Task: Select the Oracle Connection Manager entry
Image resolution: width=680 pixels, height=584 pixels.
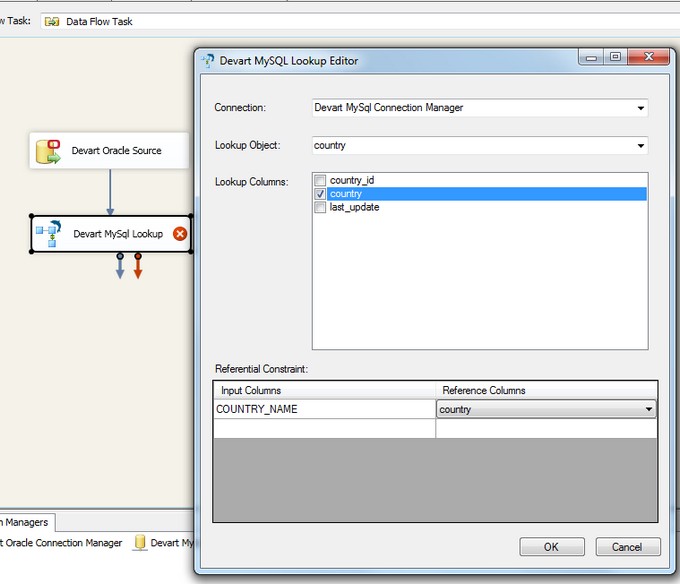Action: coord(61,543)
